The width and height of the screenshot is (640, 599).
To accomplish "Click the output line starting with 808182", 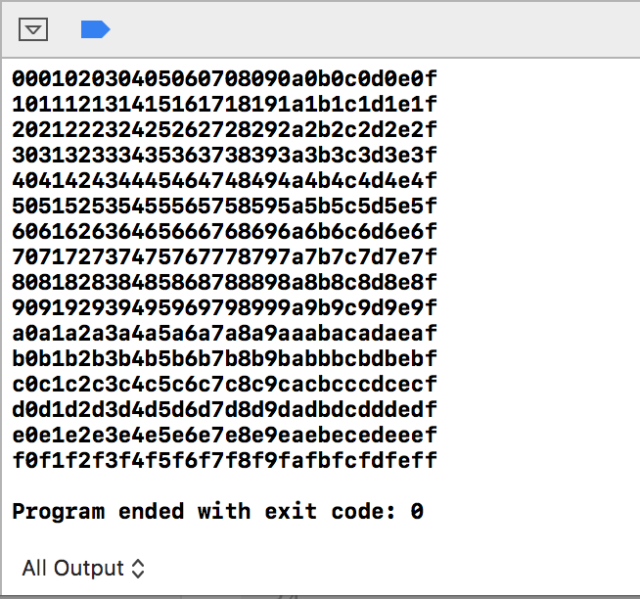I will coord(224,282).
